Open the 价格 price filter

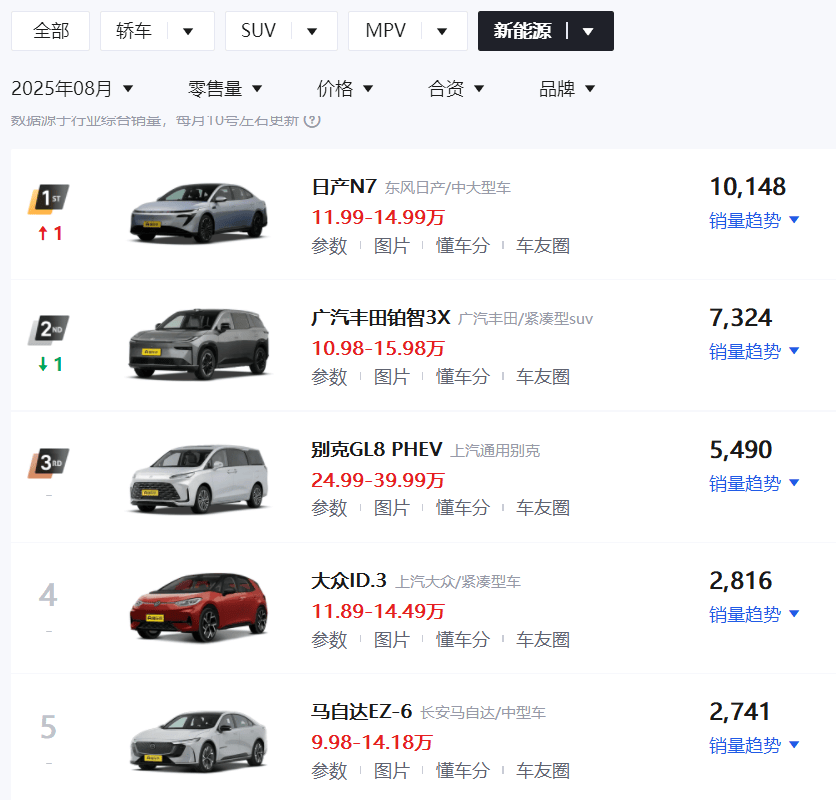345,89
